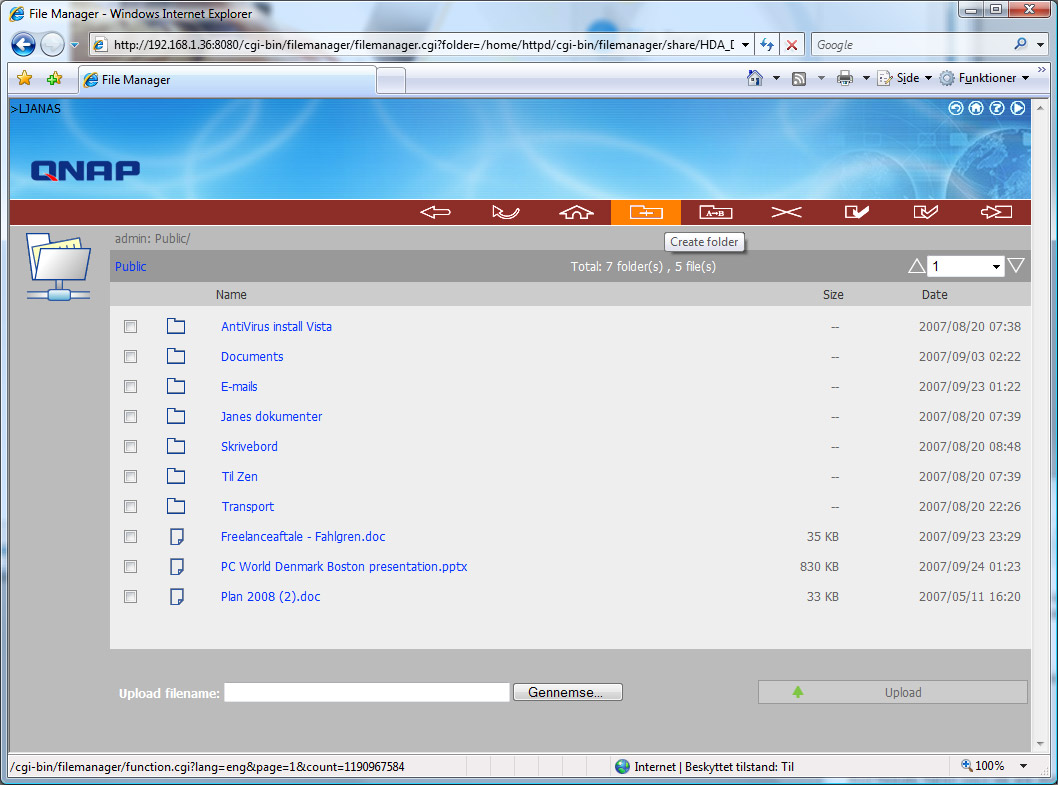Viewport: 1058px width, 785px height.
Task: Click the Public breadcrumb link
Action: [x=130, y=267]
